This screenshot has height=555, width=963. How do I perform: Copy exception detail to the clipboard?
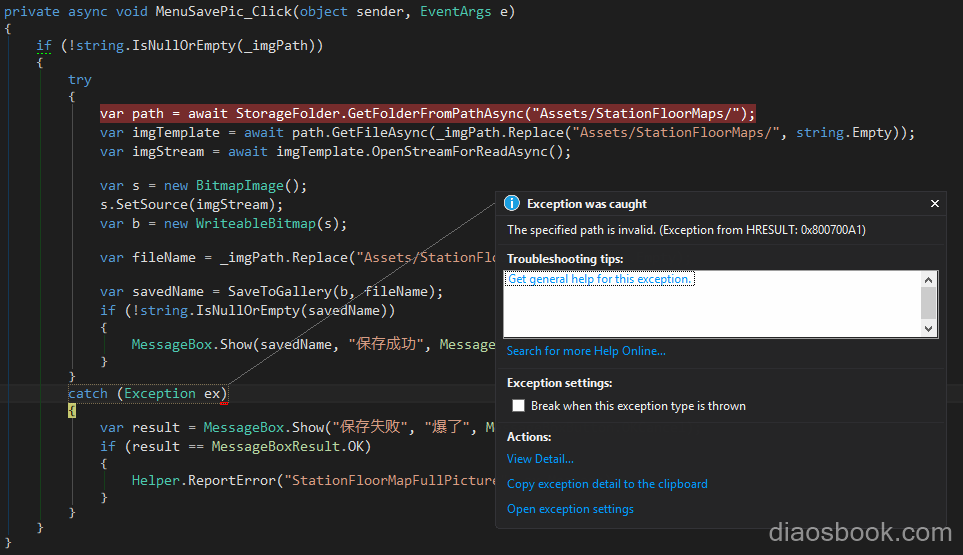[x=607, y=484]
